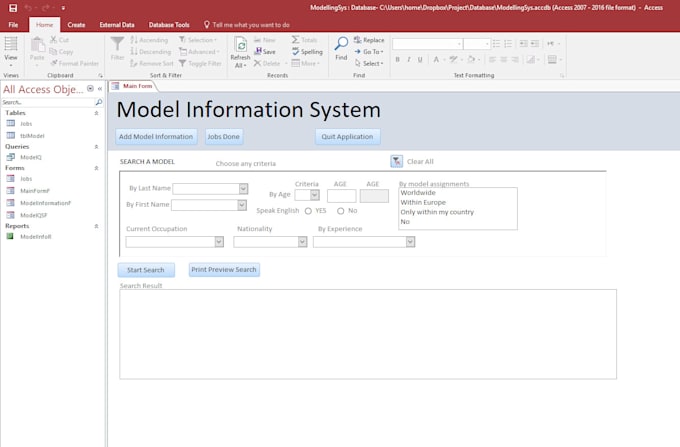The image size is (680, 447).
Task: Open the Nationality dropdown
Action: (302, 242)
